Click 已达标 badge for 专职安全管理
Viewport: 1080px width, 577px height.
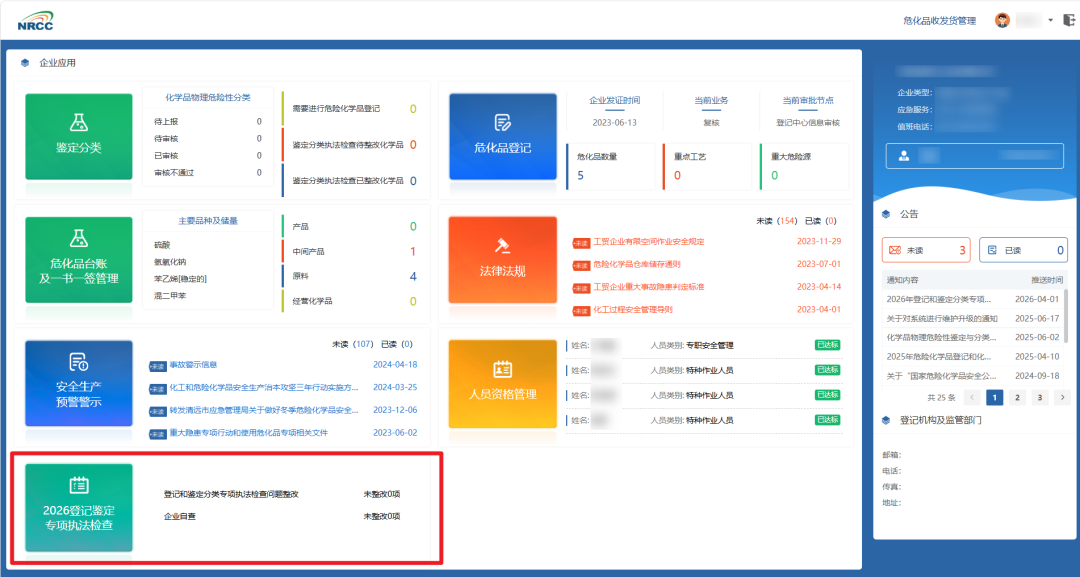click(827, 345)
